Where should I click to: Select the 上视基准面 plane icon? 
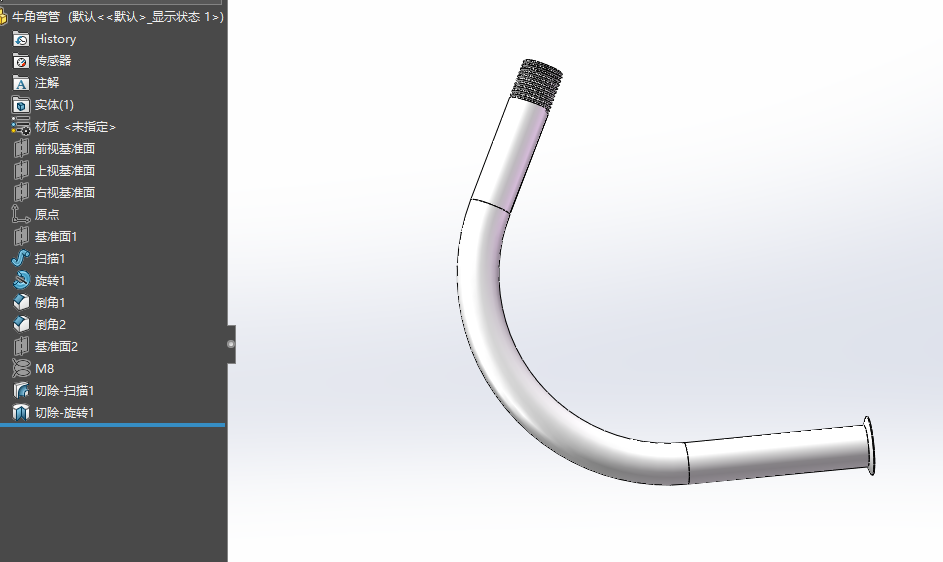(21, 170)
